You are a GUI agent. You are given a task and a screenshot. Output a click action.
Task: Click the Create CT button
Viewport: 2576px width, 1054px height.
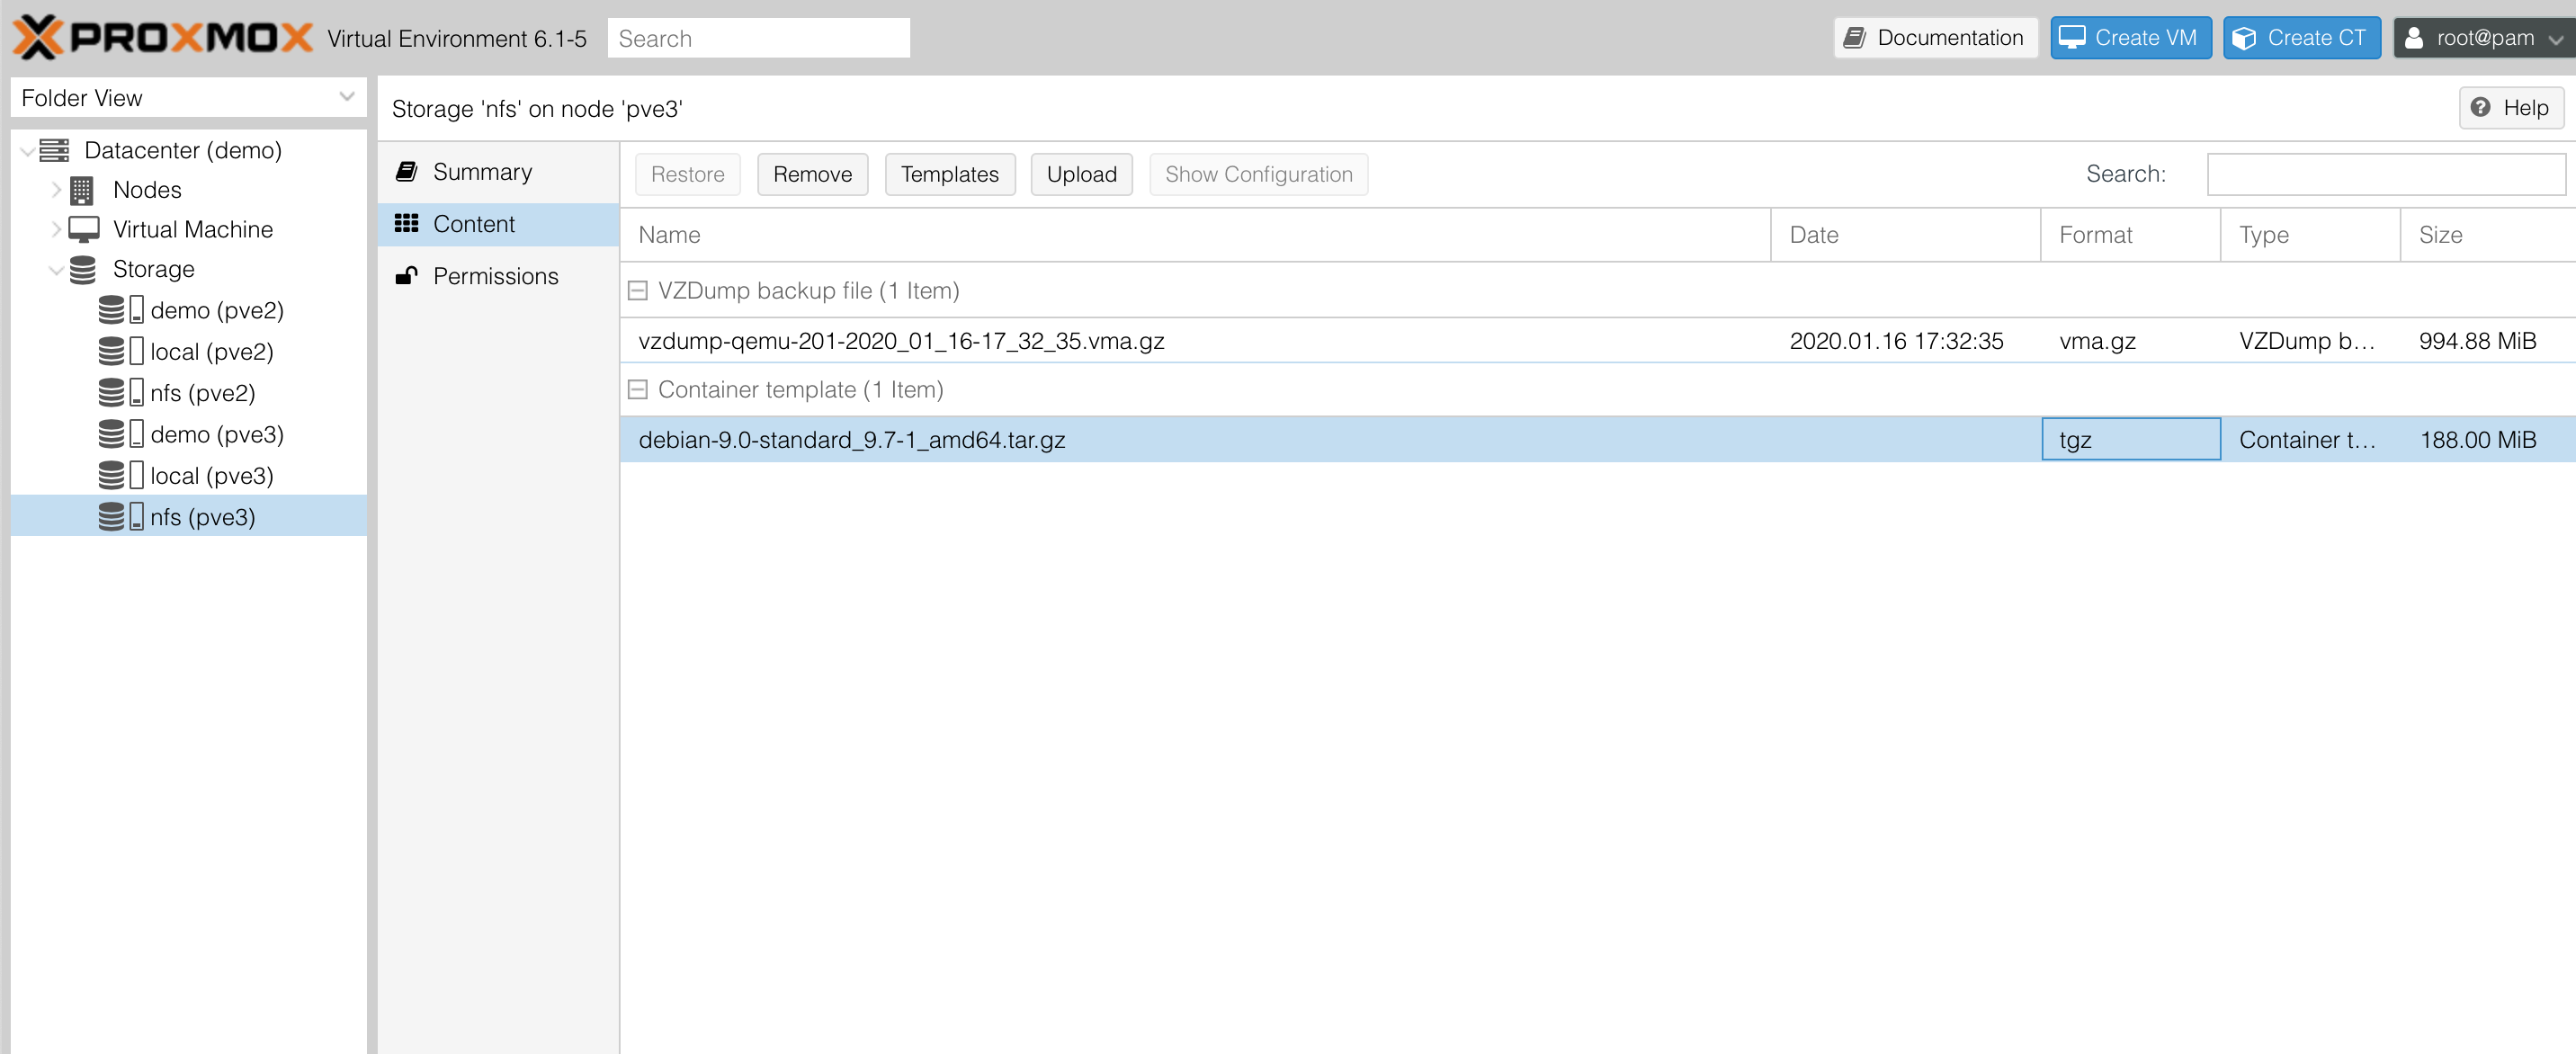tap(2301, 38)
